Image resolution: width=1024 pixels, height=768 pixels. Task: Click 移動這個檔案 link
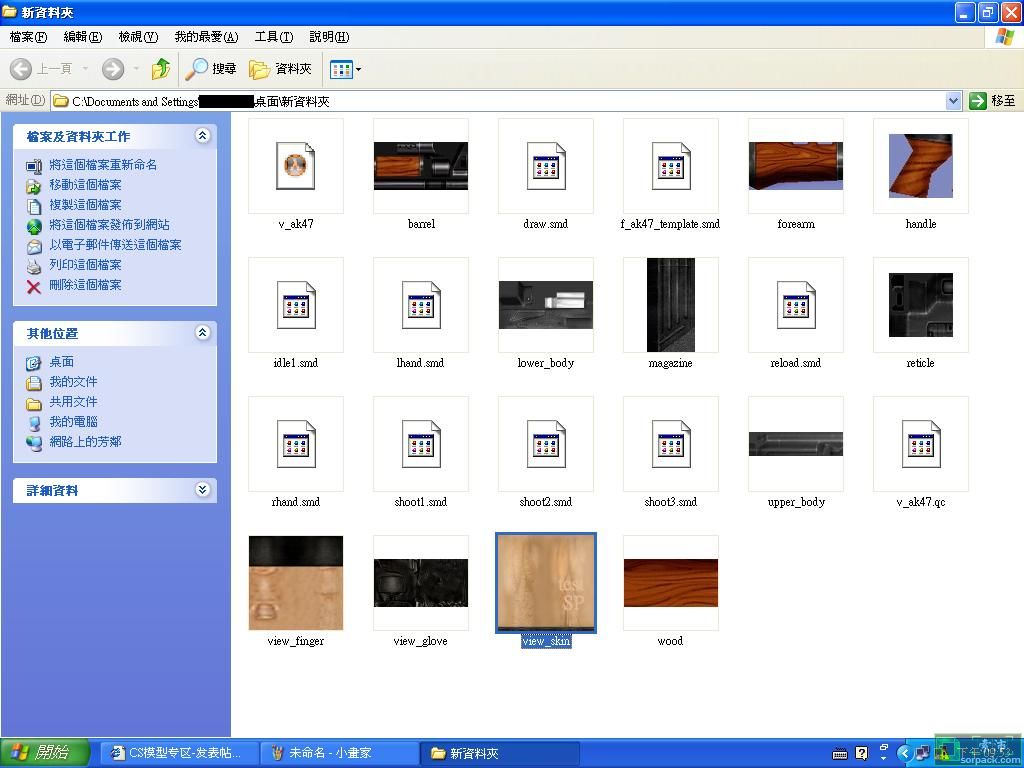click(x=86, y=185)
